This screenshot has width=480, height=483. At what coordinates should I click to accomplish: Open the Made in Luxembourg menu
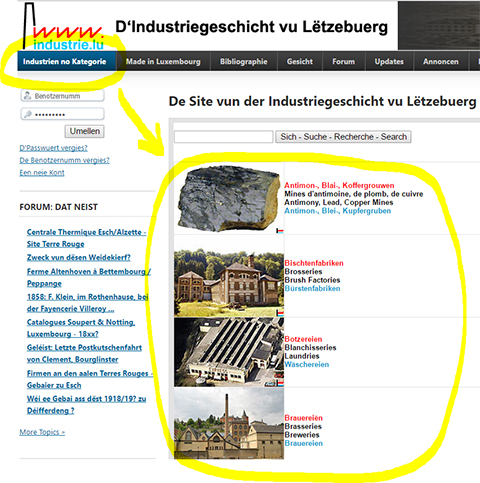click(x=163, y=62)
